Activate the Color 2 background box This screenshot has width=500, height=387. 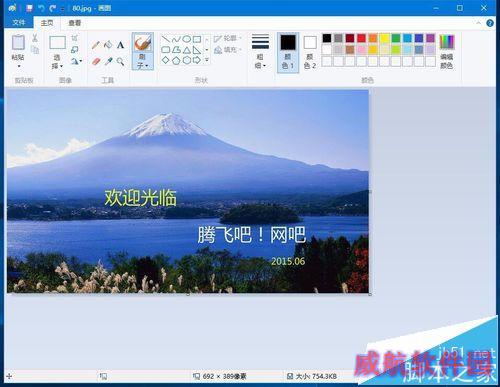pyautogui.click(x=310, y=52)
